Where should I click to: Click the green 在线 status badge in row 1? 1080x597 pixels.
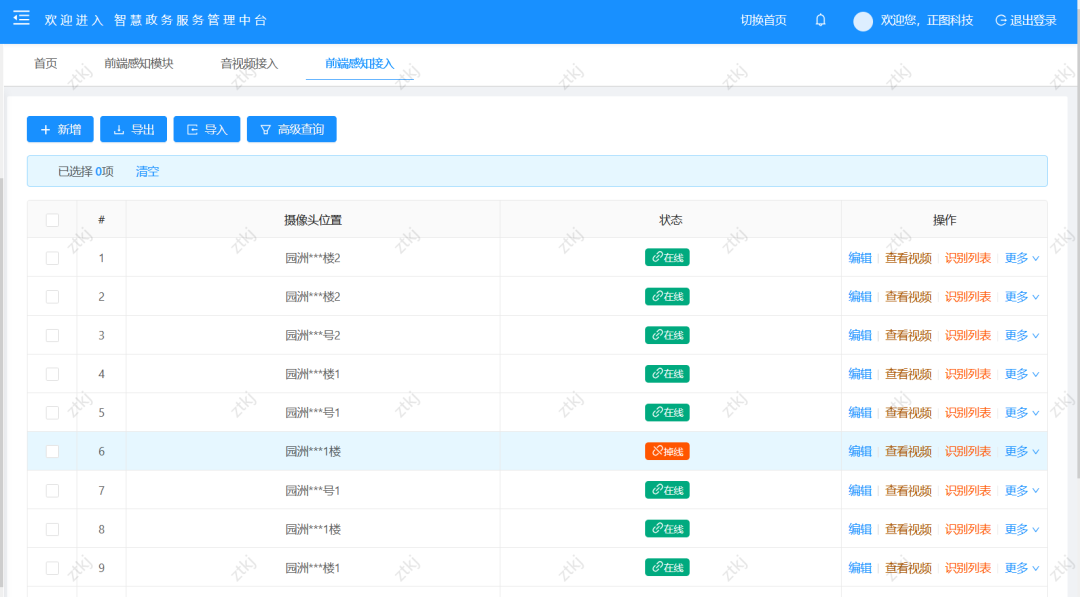tap(667, 257)
